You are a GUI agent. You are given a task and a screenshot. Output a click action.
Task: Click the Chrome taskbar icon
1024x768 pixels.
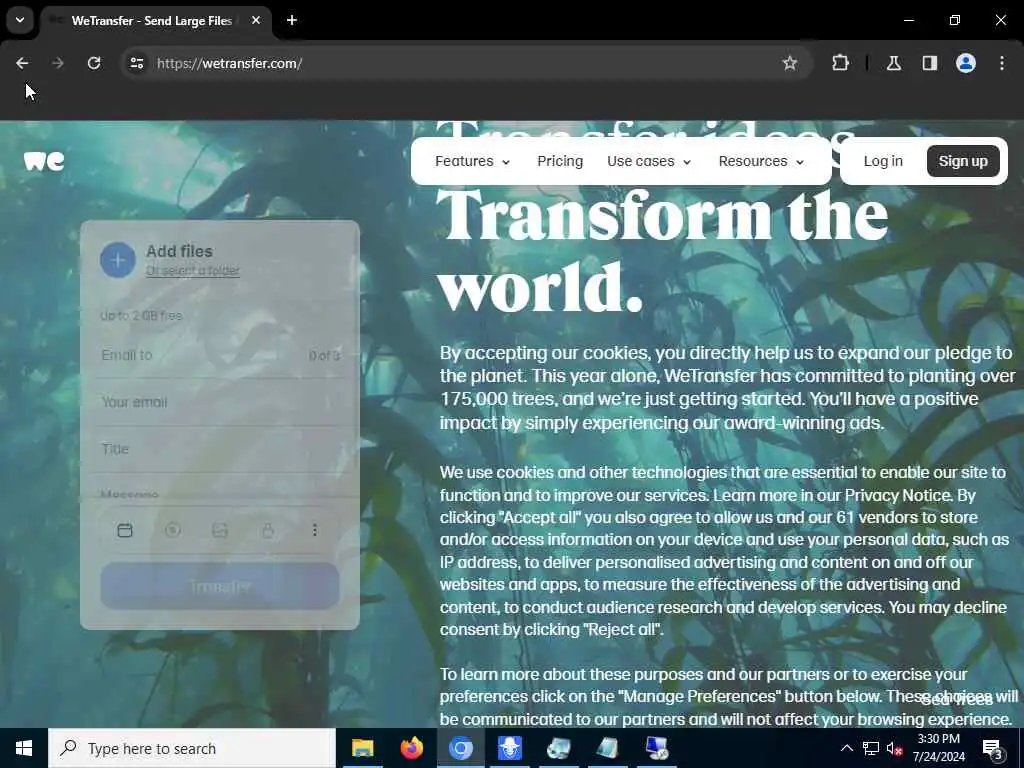(x=460, y=748)
